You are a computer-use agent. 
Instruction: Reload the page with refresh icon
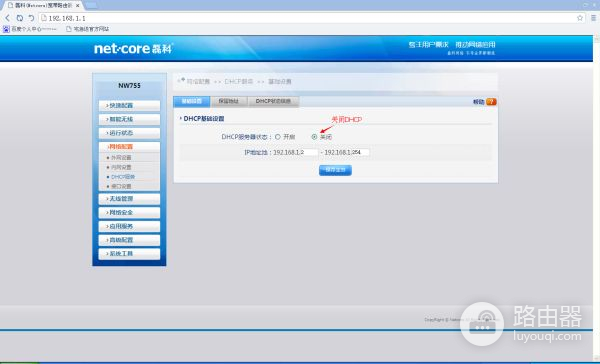[20, 18]
